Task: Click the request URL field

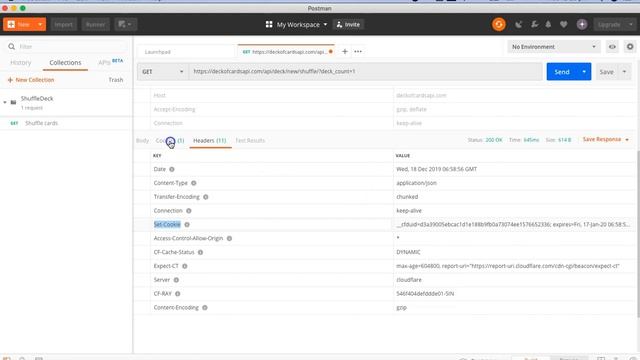Action: (365, 71)
